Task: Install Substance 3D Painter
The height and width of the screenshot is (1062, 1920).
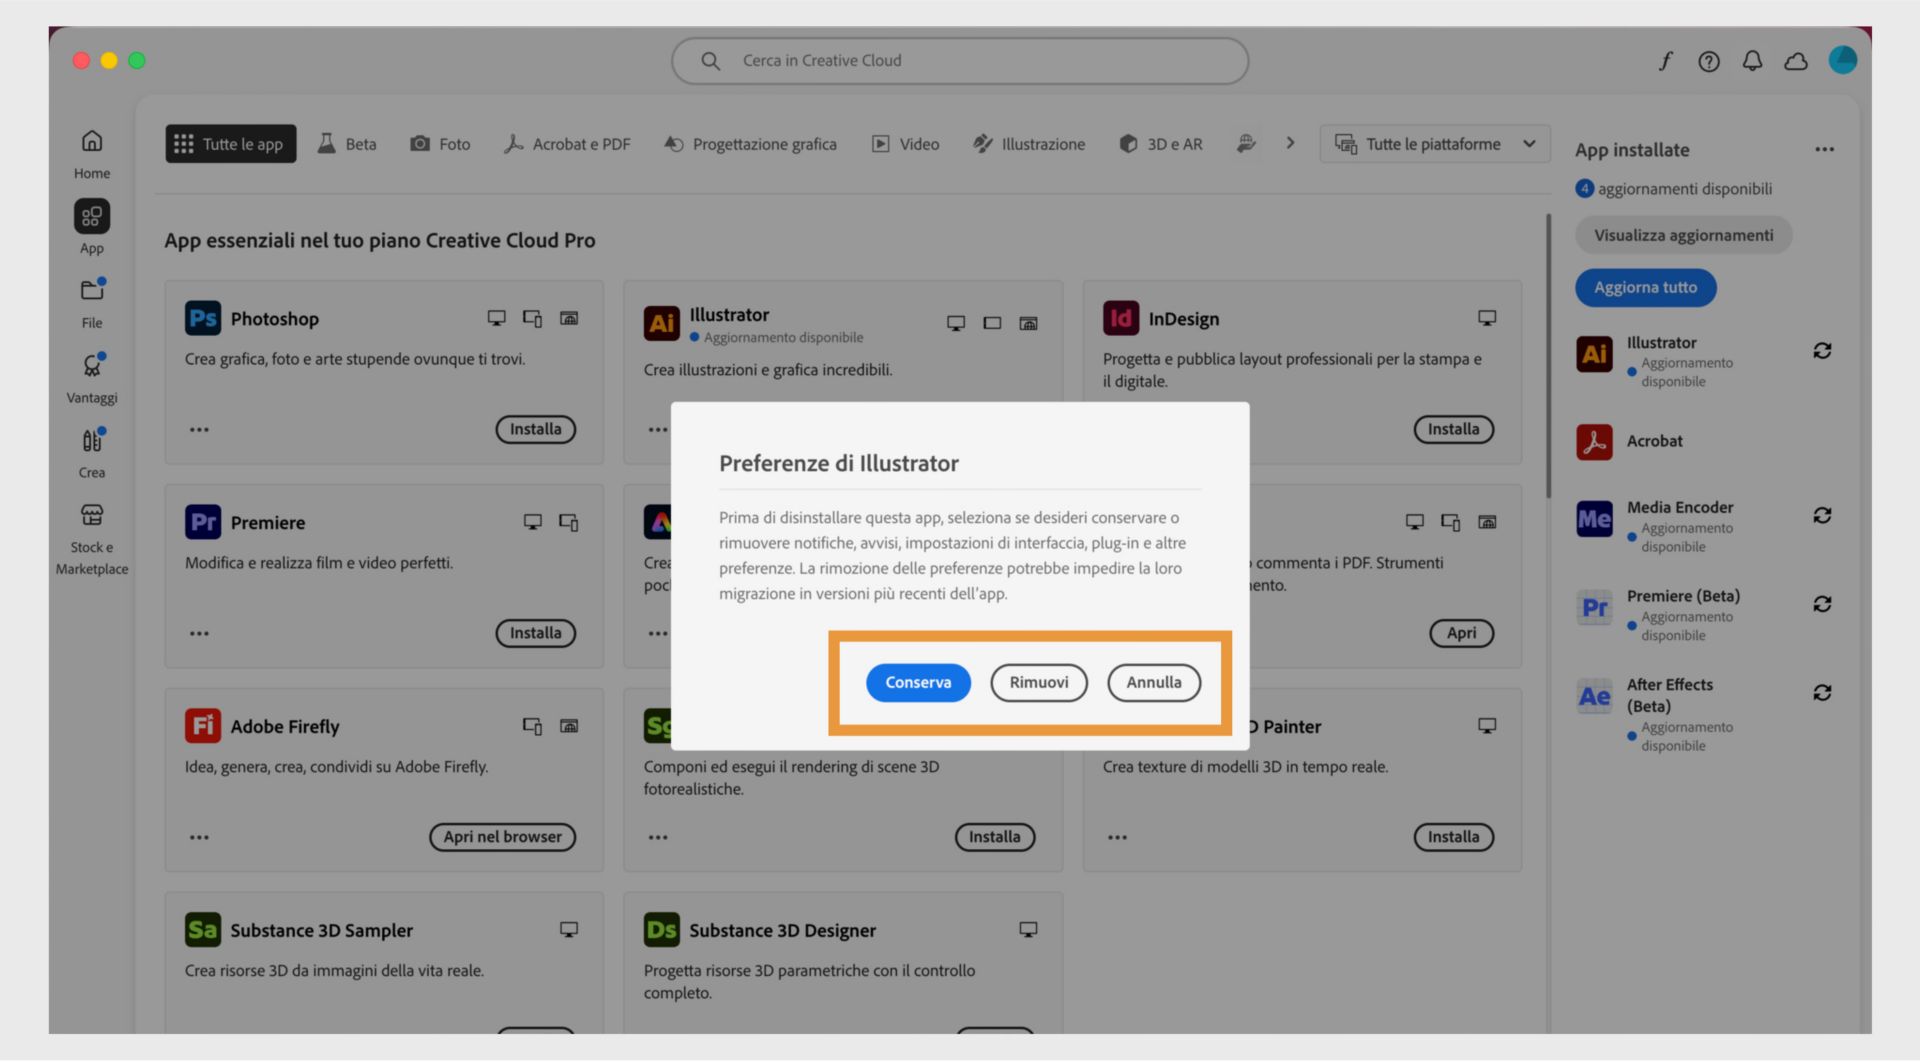Action: pyautogui.click(x=1453, y=837)
